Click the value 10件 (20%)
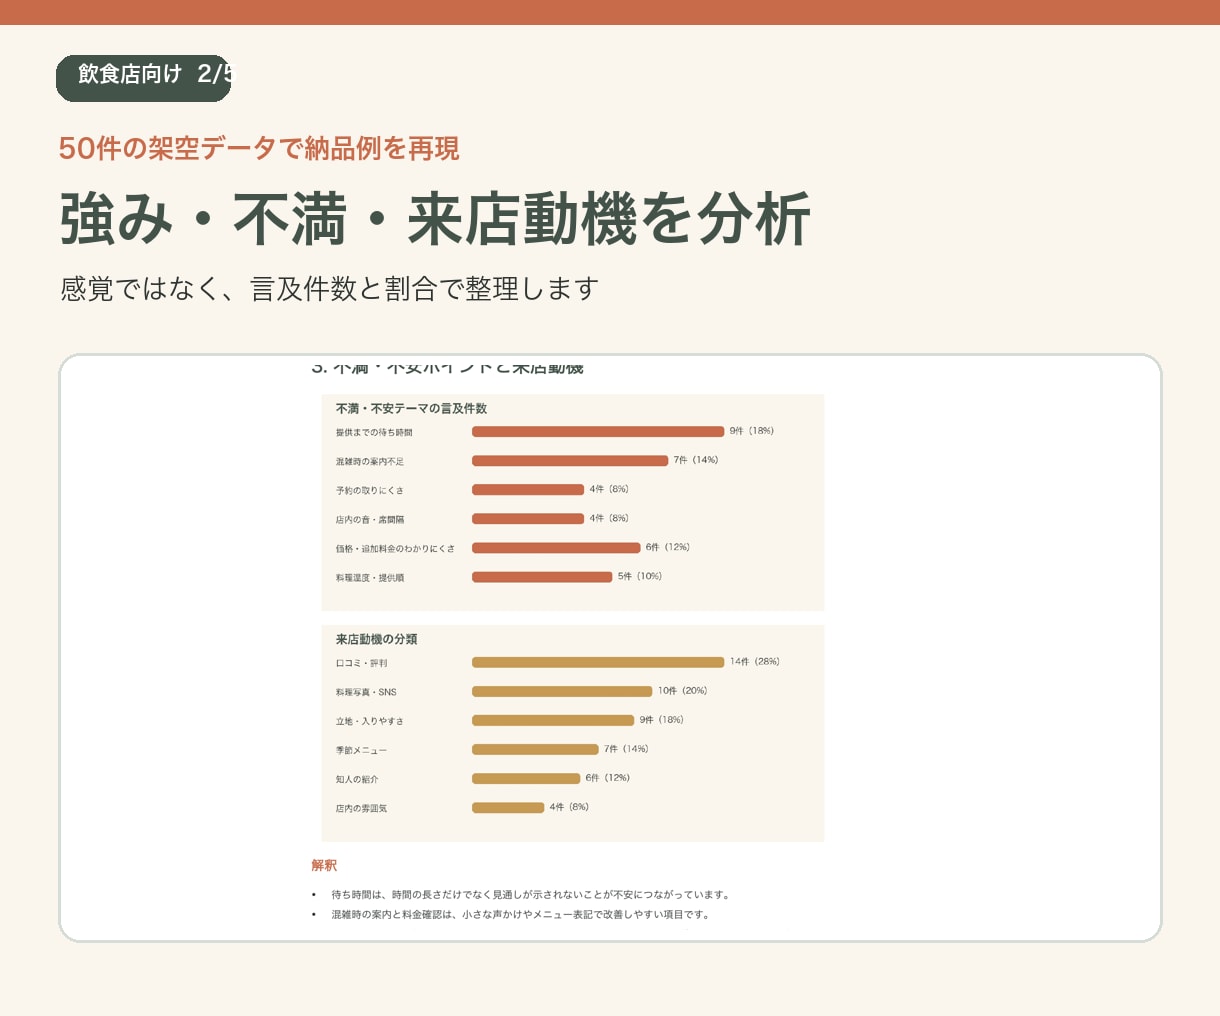This screenshot has height=1016, width=1220. coord(683,691)
